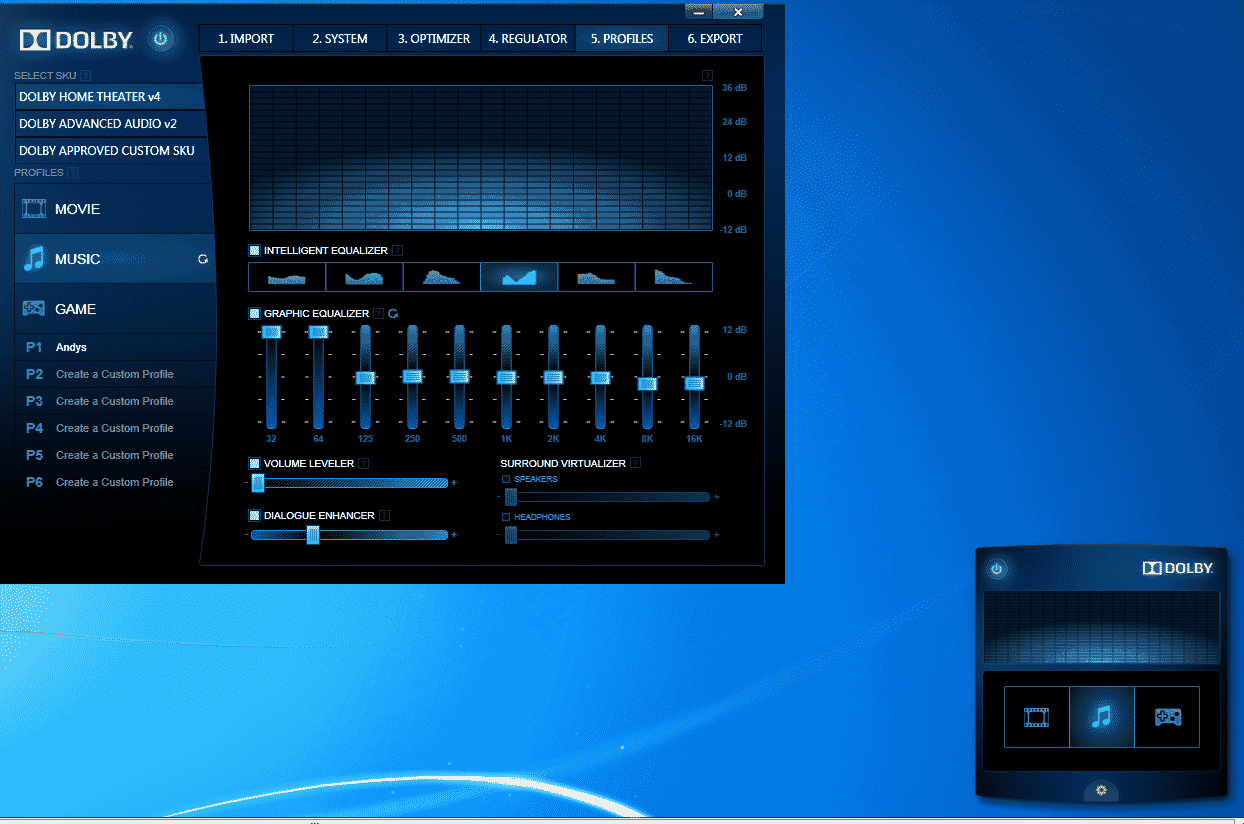This screenshot has height=824, width=1244.
Task: Click the 32 Hz equalizer slider handle
Action: click(x=271, y=331)
